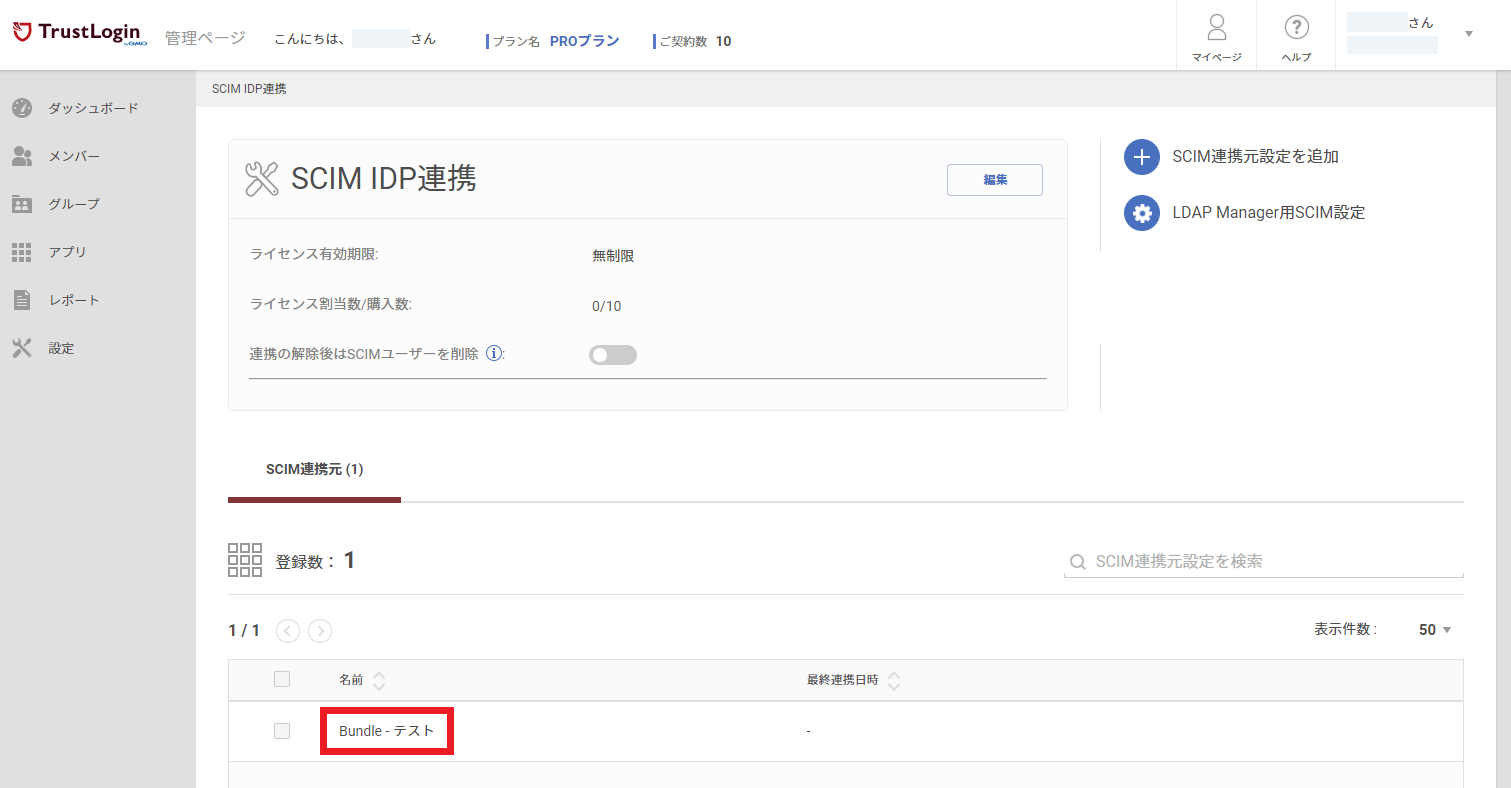The image size is (1511, 788).
Task: Click the 編集 button
Action: tap(995, 180)
